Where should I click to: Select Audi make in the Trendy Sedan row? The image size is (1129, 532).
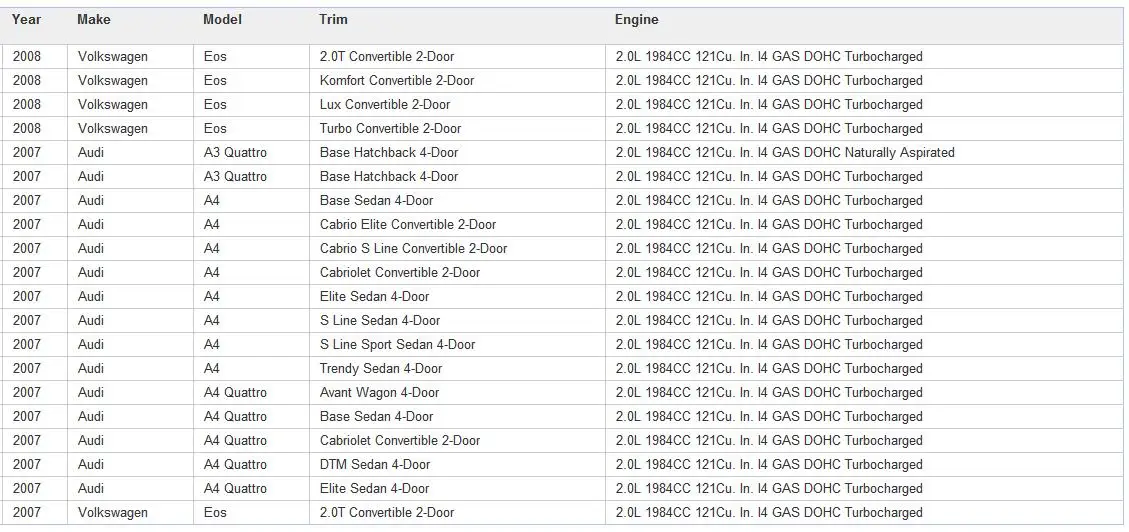coord(91,369)
